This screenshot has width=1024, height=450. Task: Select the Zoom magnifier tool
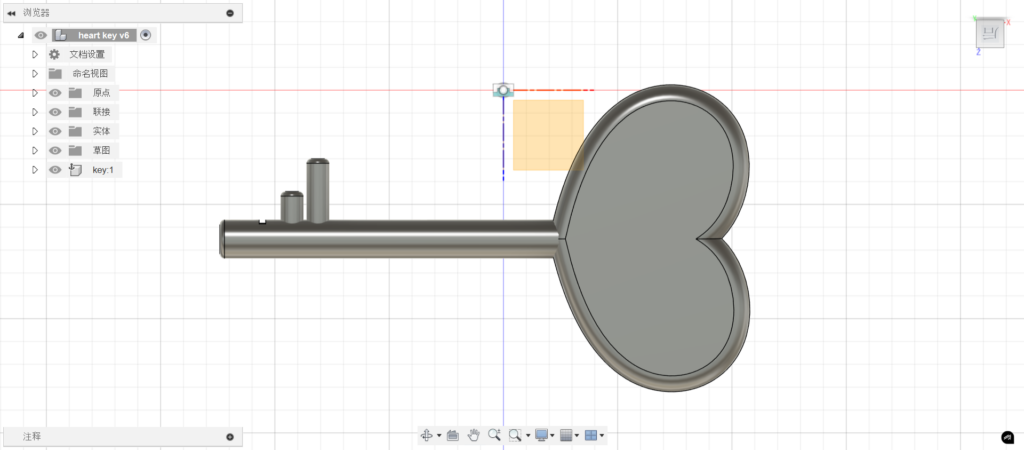point(494,435)
